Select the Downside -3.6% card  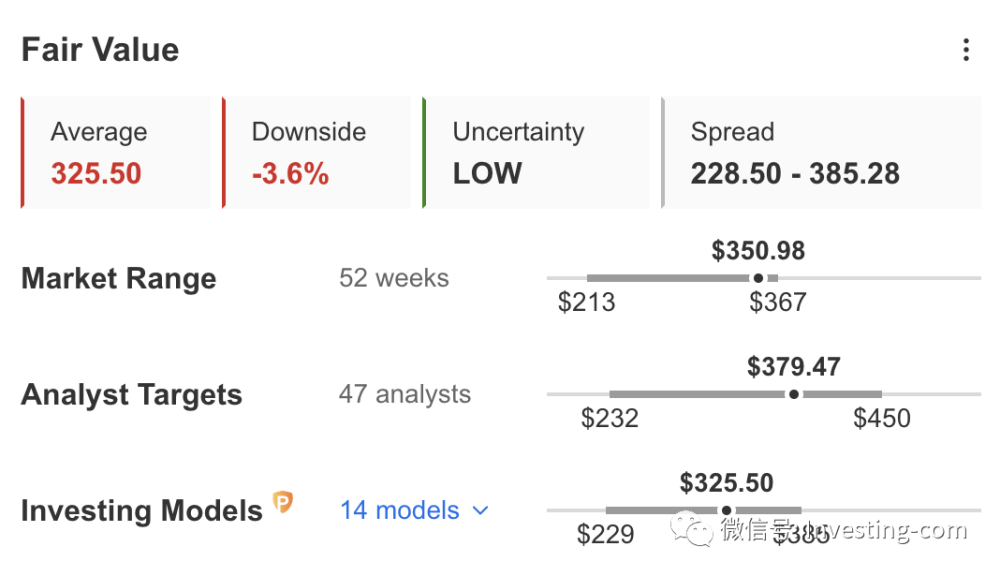pos(317,152)
